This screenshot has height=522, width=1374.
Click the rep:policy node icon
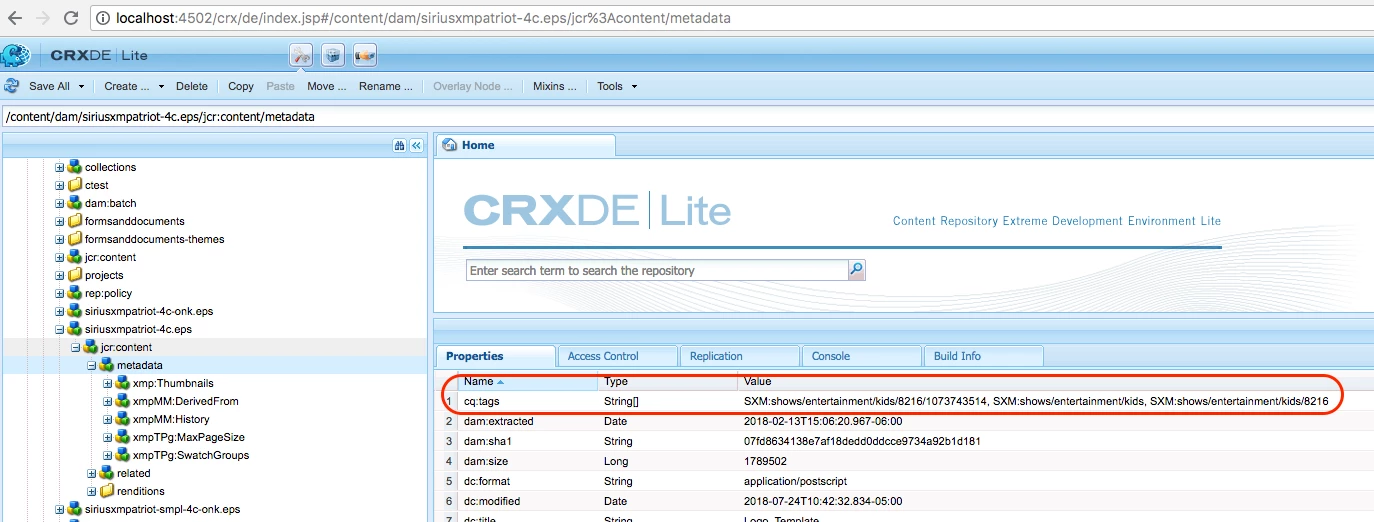pos(75,293)
